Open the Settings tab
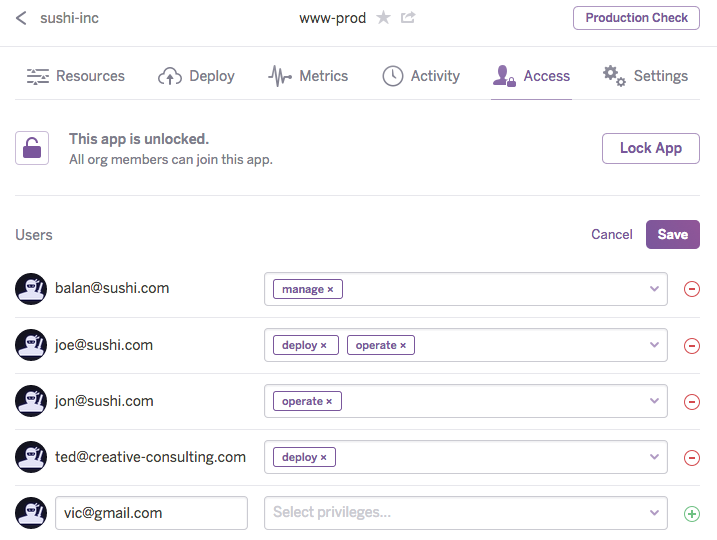 [x=645, y=76]
